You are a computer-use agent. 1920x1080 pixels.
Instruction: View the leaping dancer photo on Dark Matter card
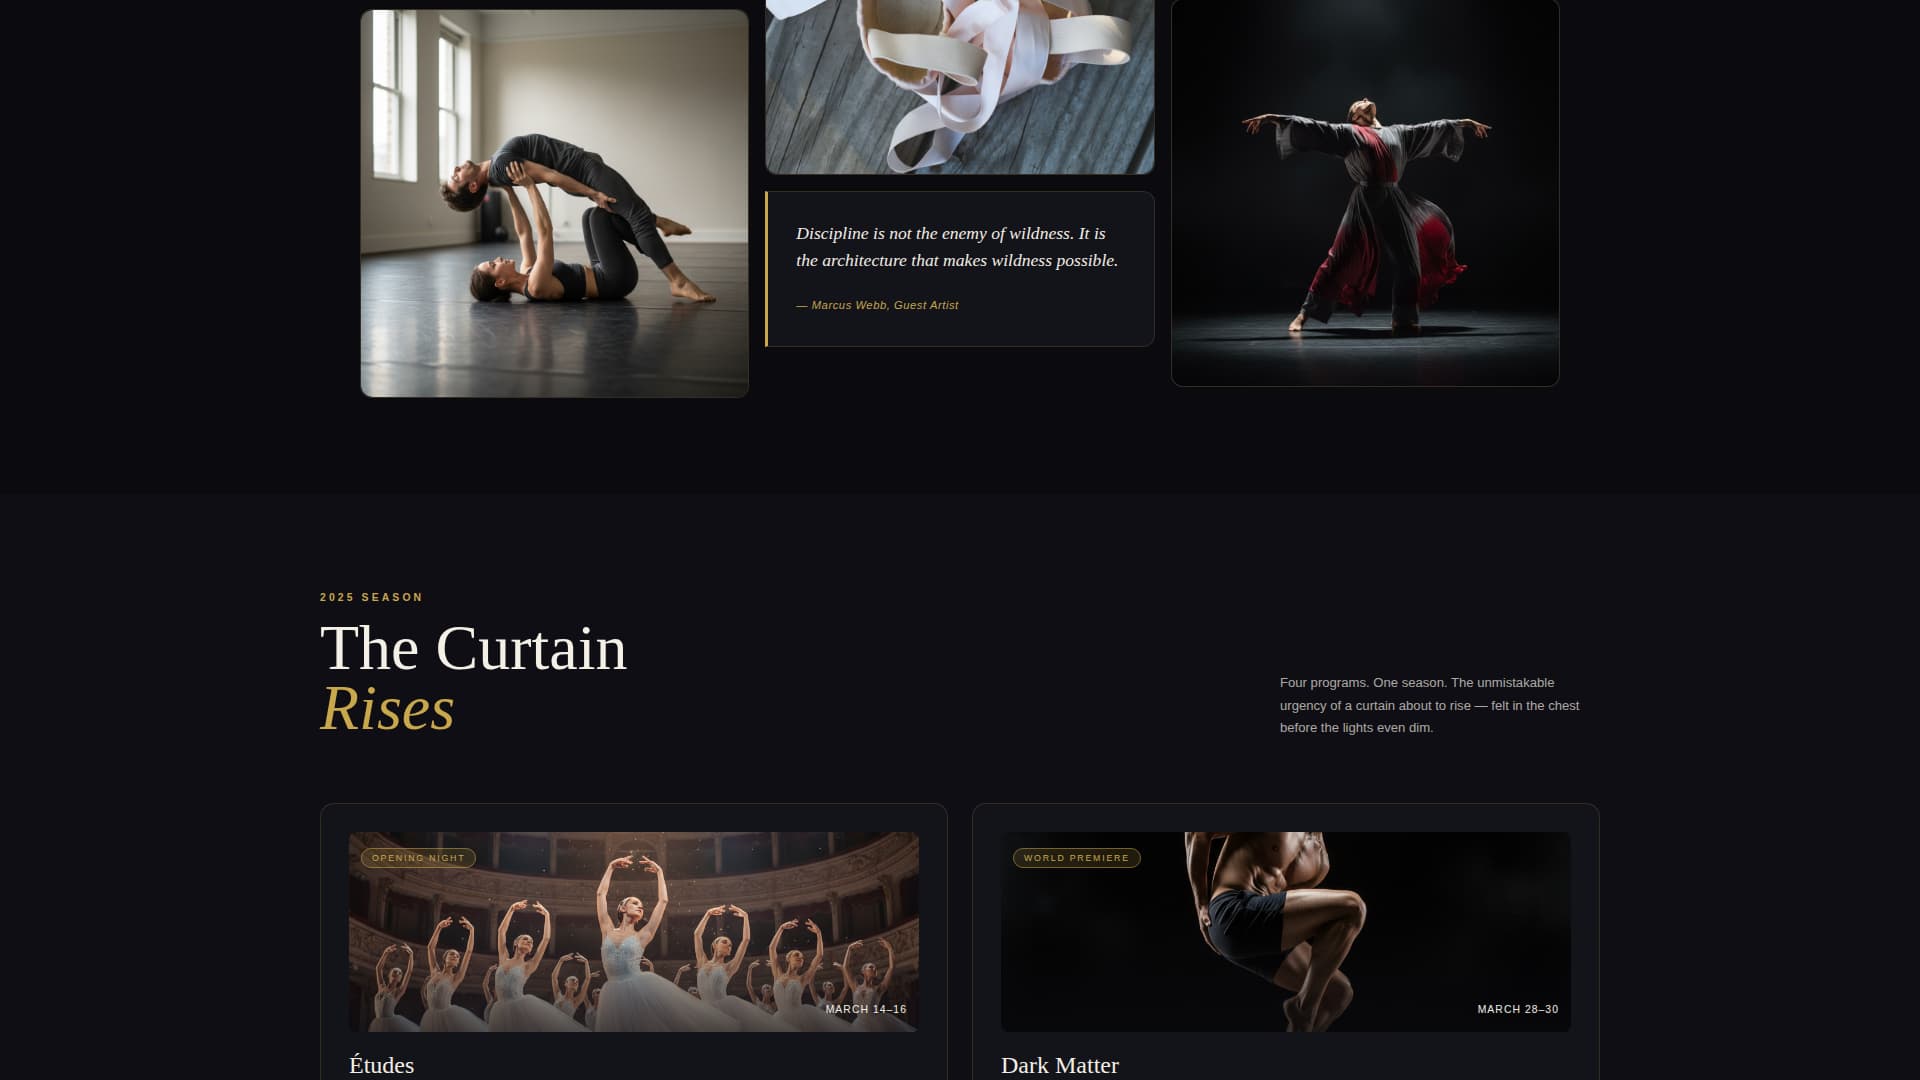click(1285, 930)
